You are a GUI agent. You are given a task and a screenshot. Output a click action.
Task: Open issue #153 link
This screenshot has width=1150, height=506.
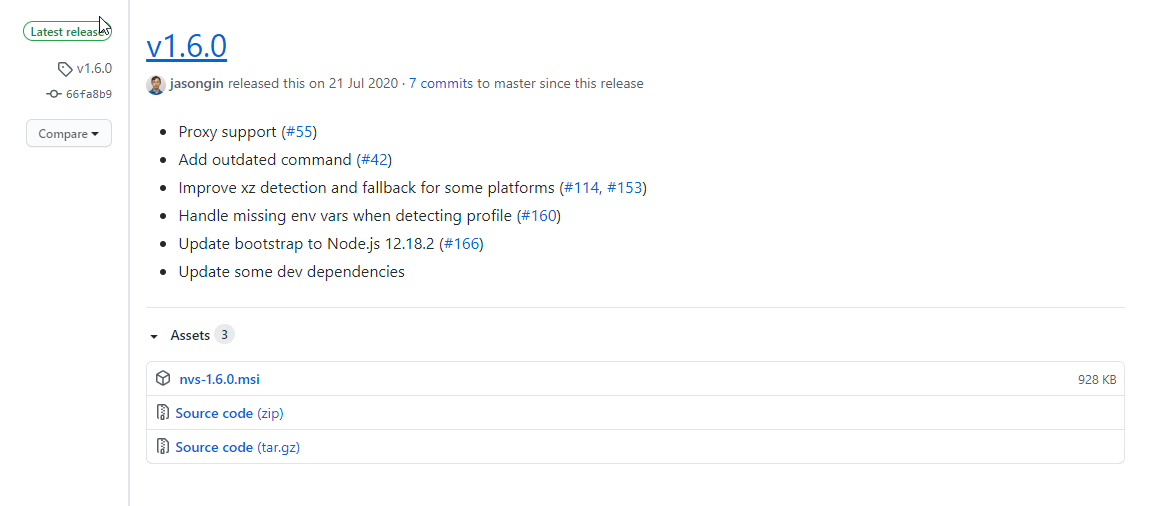pyautogui.click(x=624, y=188)
